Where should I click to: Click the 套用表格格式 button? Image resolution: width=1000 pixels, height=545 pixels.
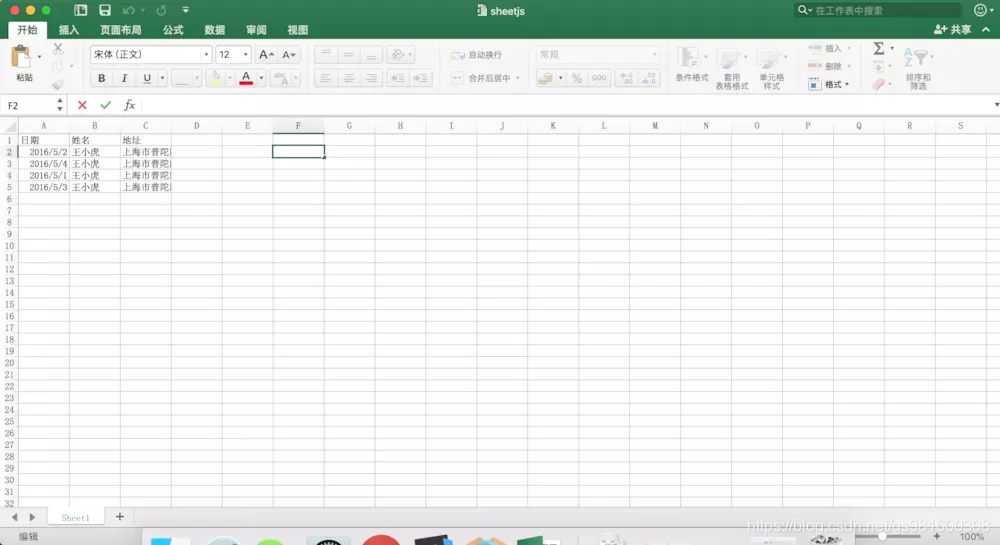732,69
